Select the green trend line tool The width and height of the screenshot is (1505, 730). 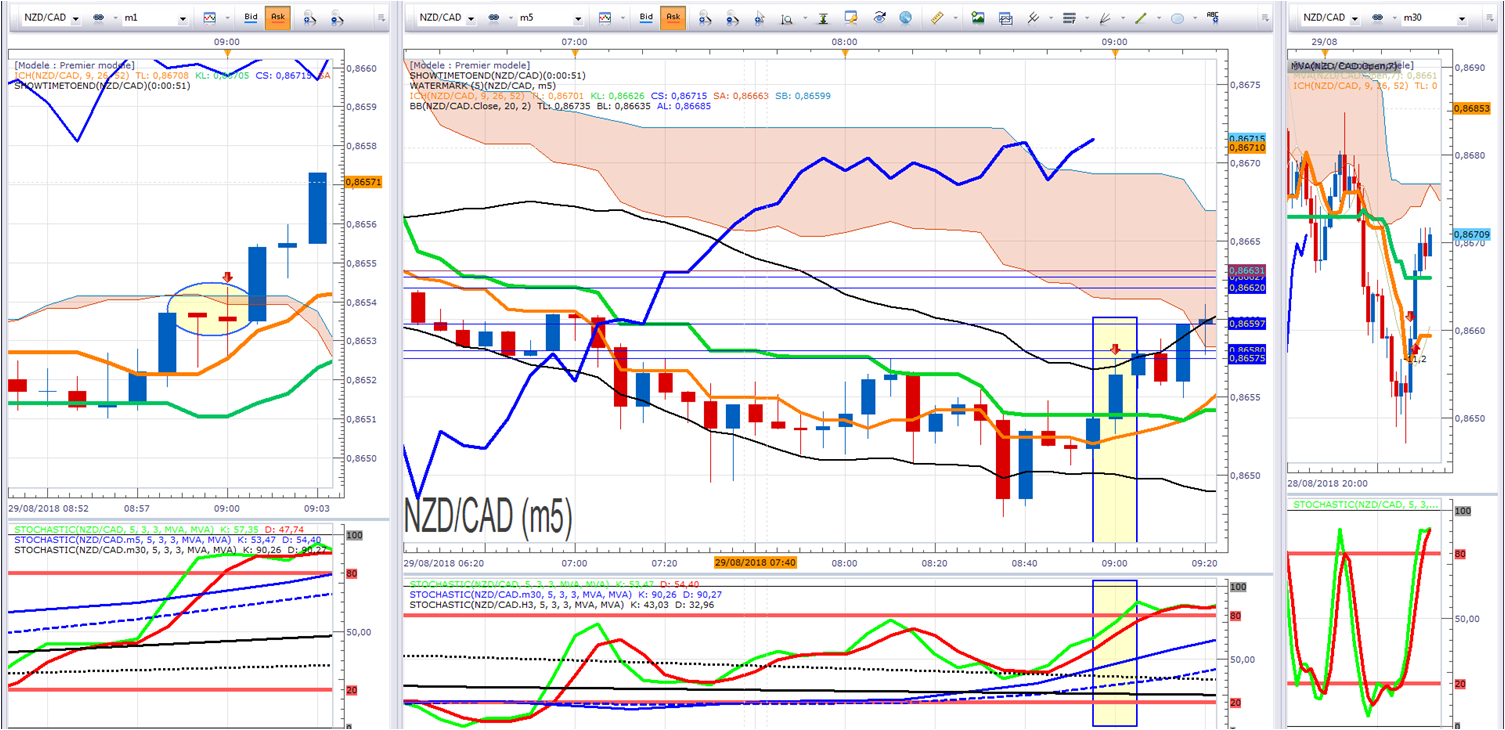coord(1141,17)
